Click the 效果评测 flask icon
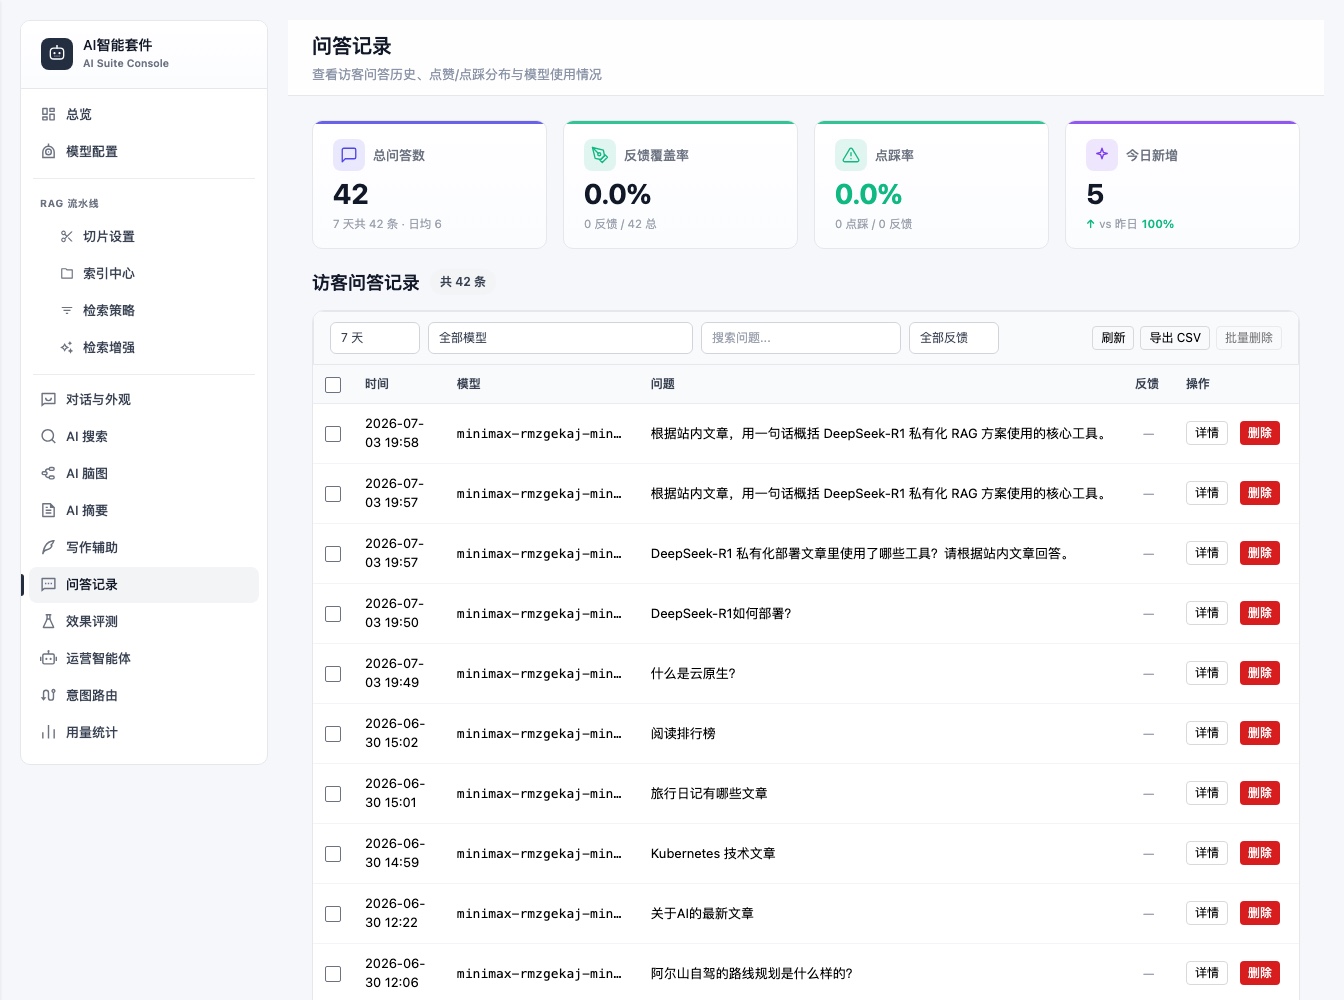Viewport: 1344px width, 1000px height. [48, 621]
